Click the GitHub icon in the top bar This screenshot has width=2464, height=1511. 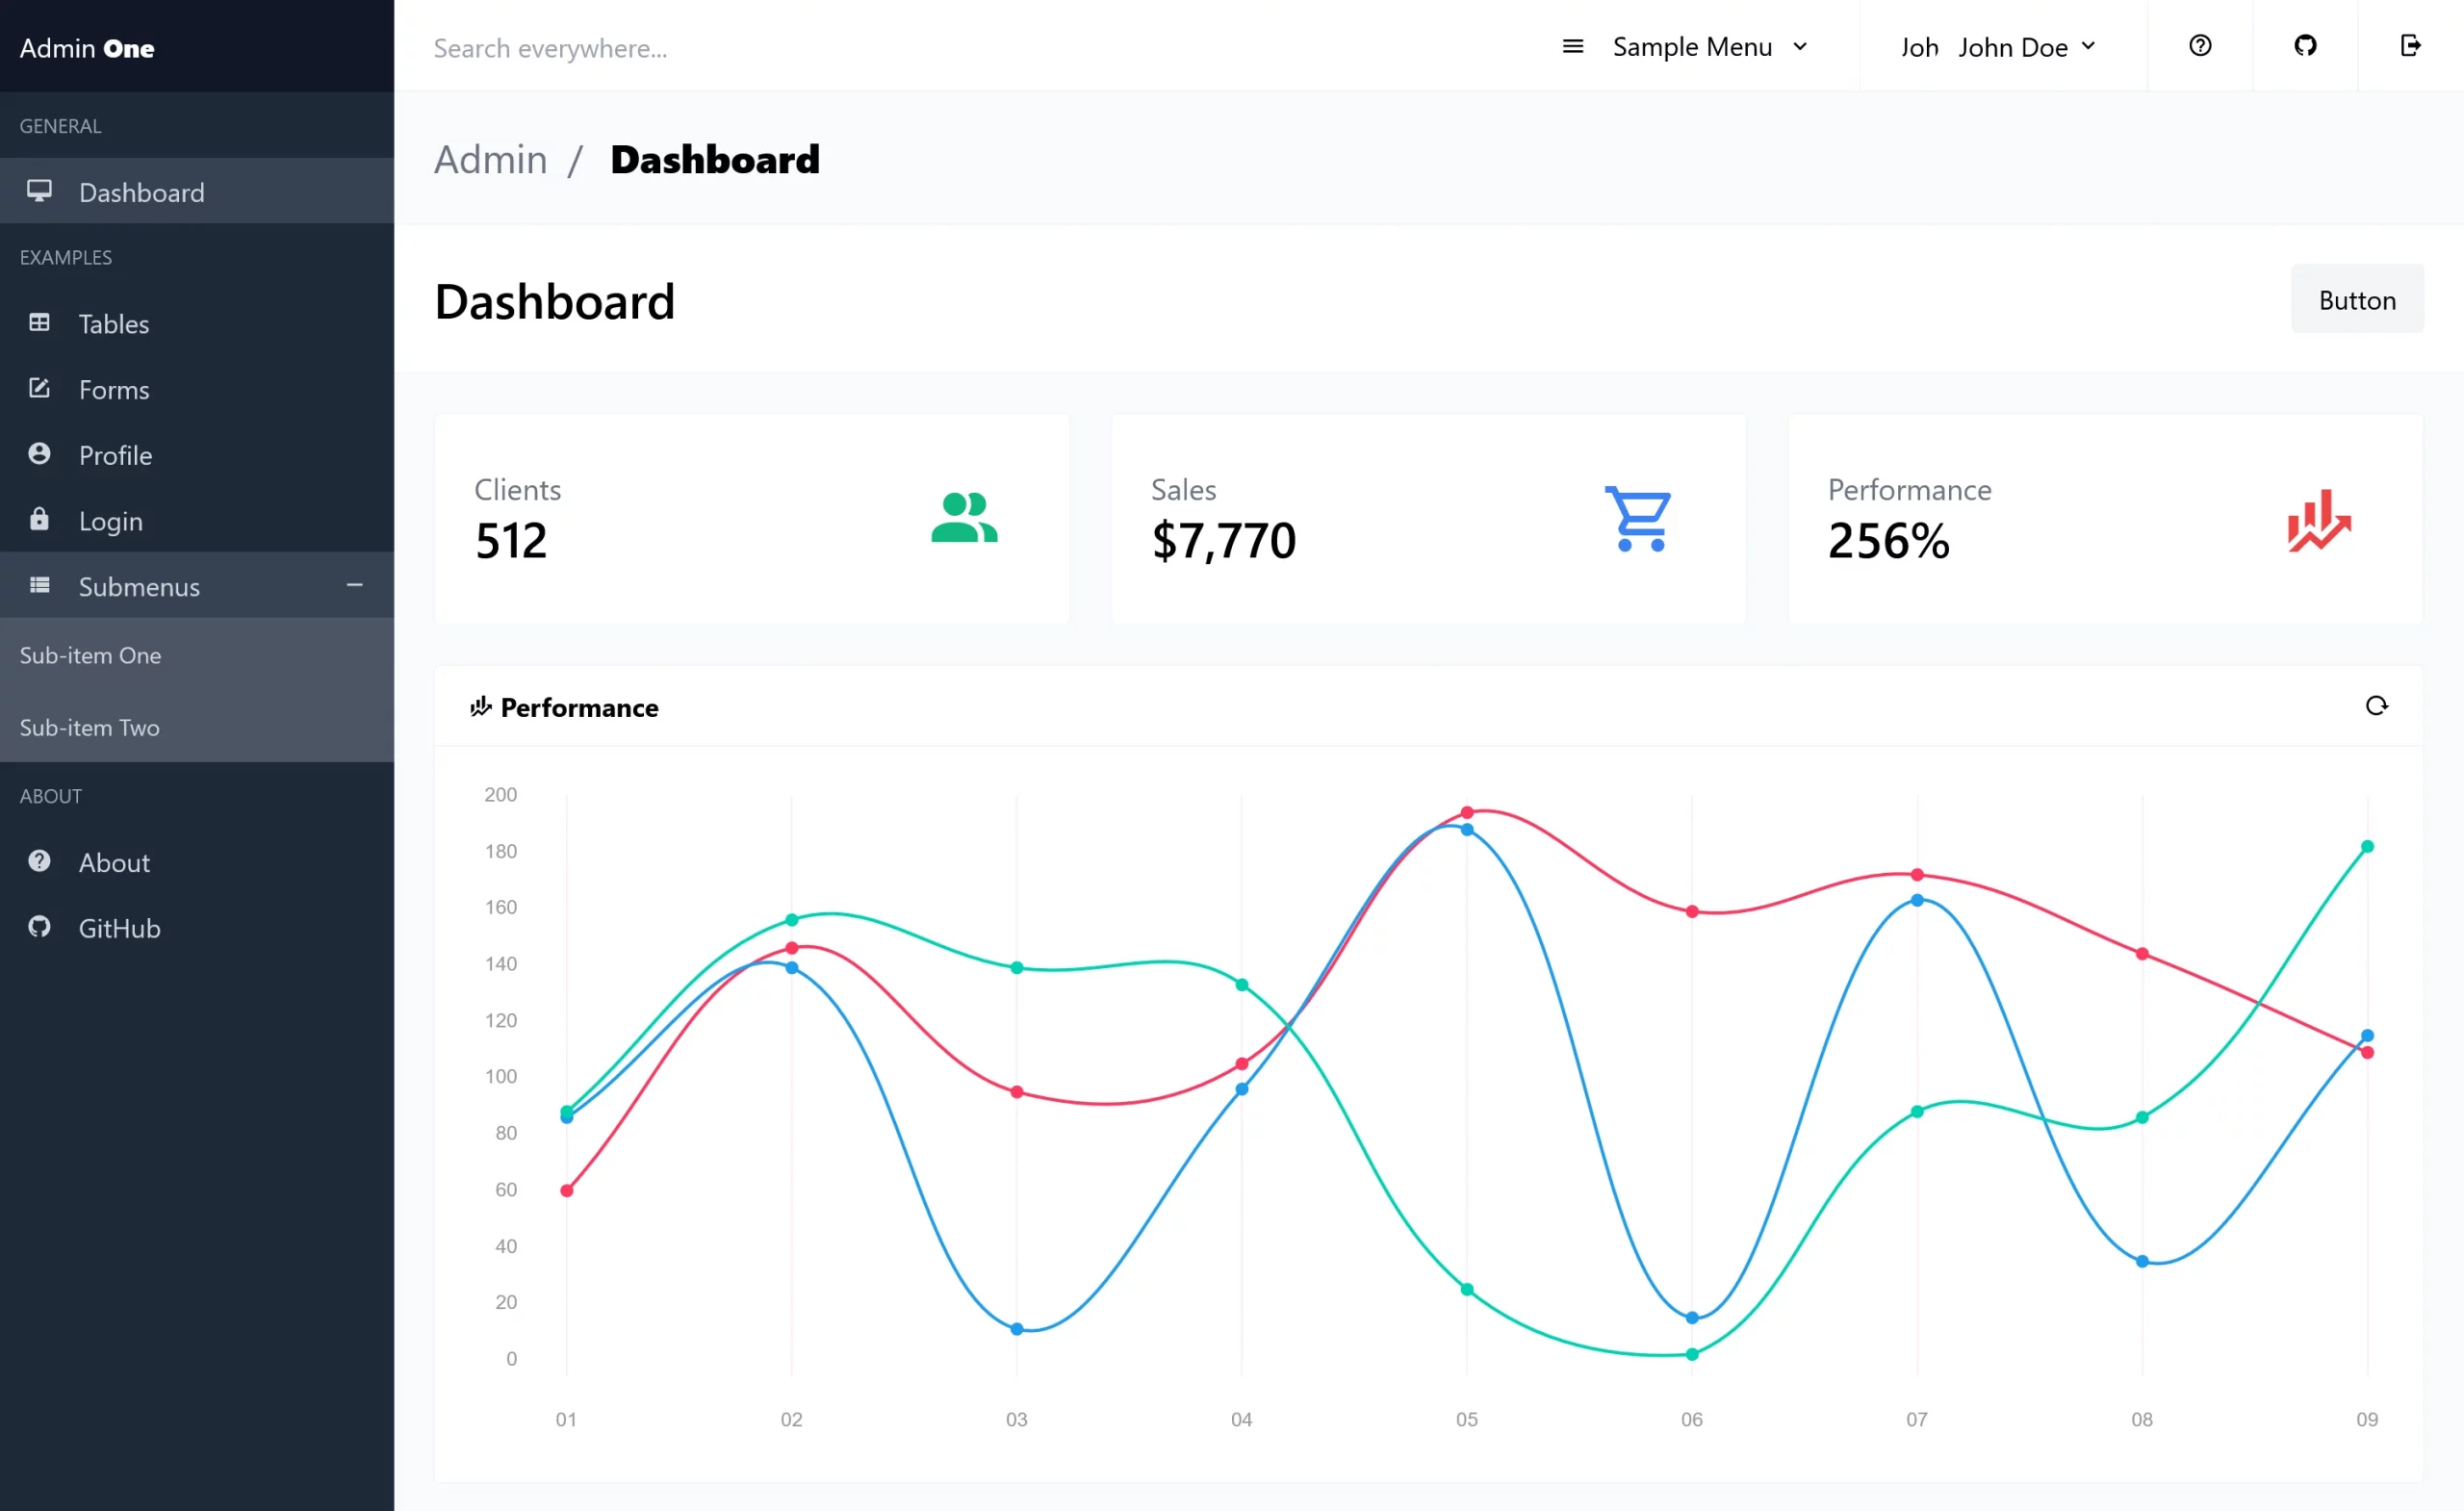click(2305, 46)
